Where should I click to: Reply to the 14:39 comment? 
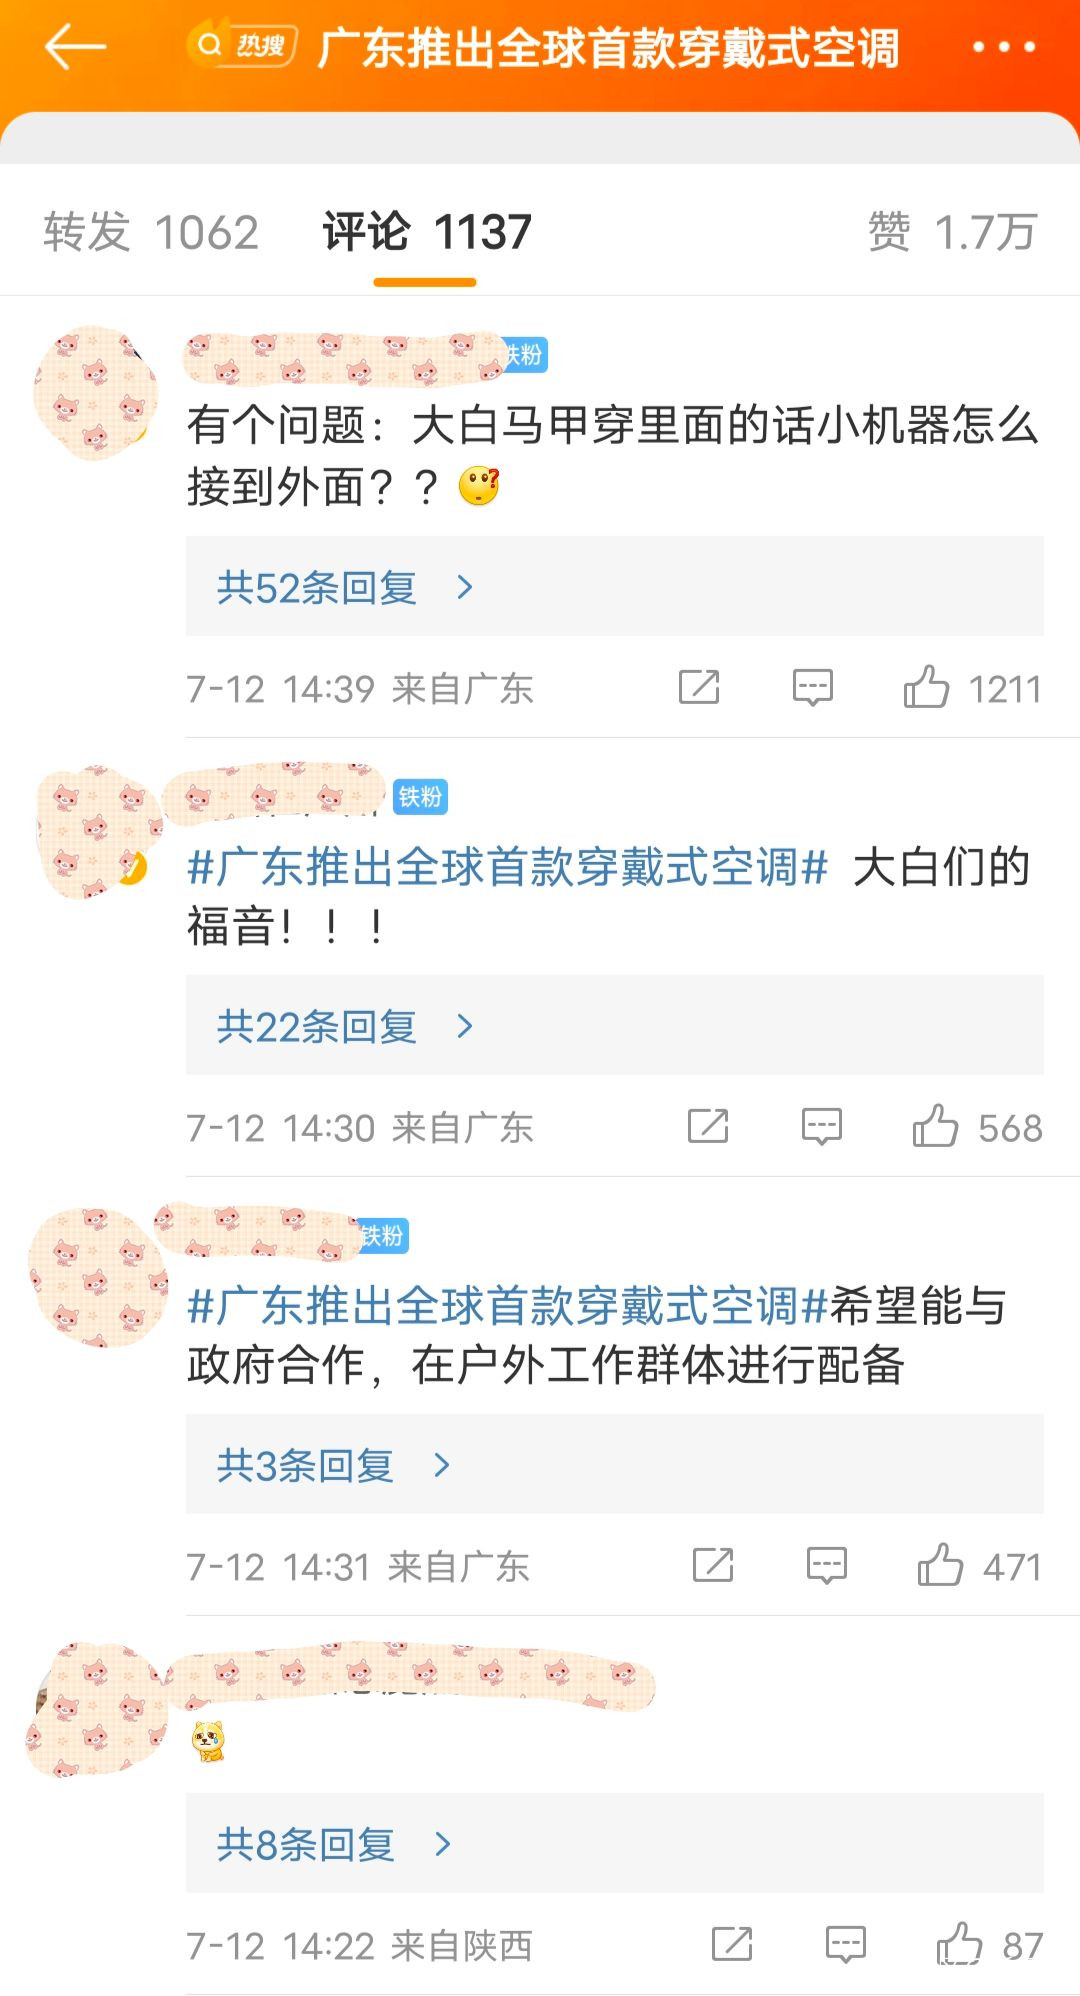(812, 688)
